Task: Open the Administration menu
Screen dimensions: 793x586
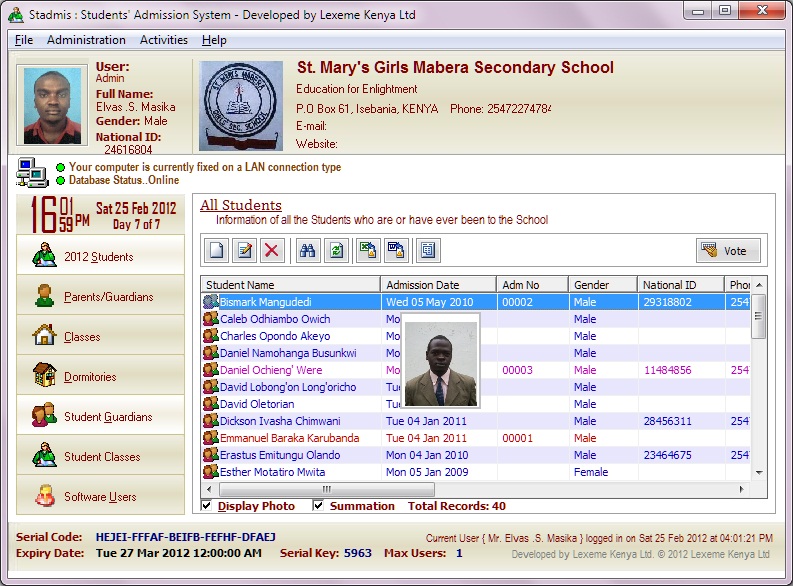Action: pyautogui.click(x=86, y=40)
